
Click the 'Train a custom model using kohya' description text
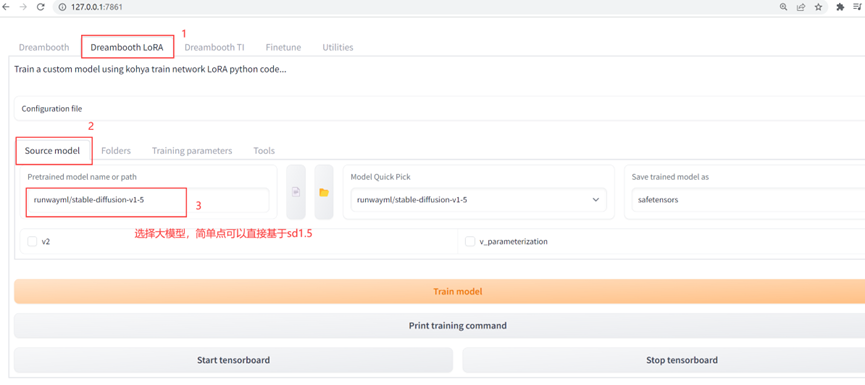(x=149, y=70)
